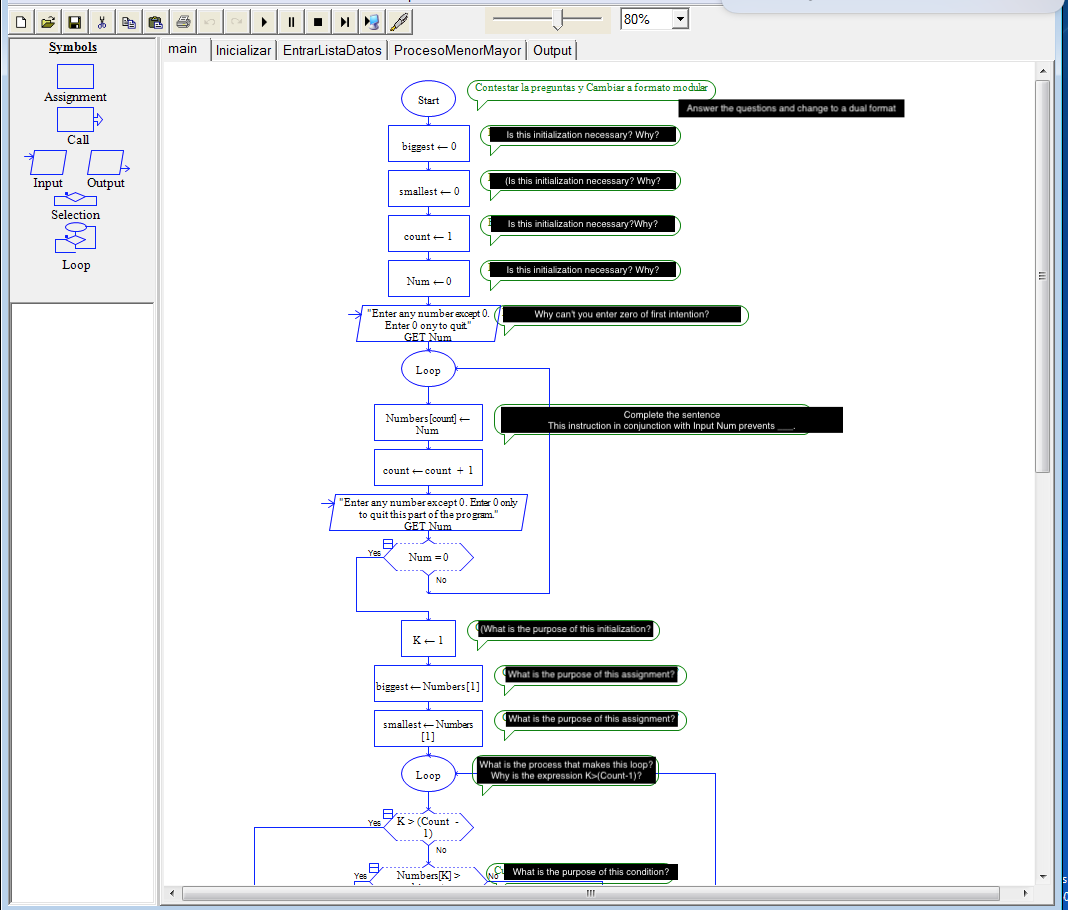
Task: Run the flowchart with the Play icon
Action: pyautogui.click(x=263, y=20)
